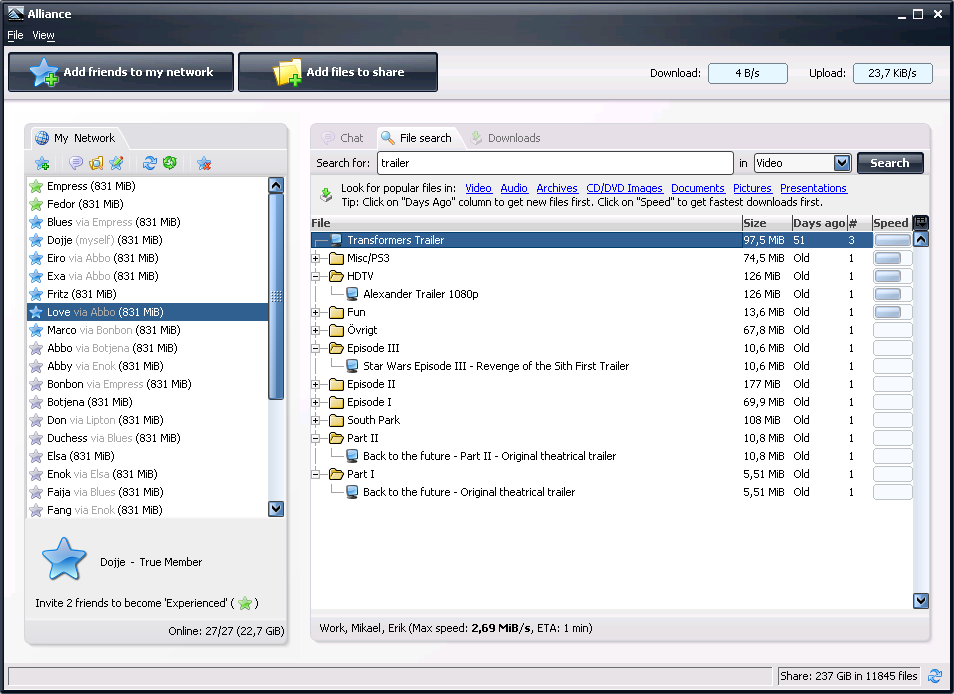Click the column options icon beside Speed
954x694 pixels.
click(921, 222)
